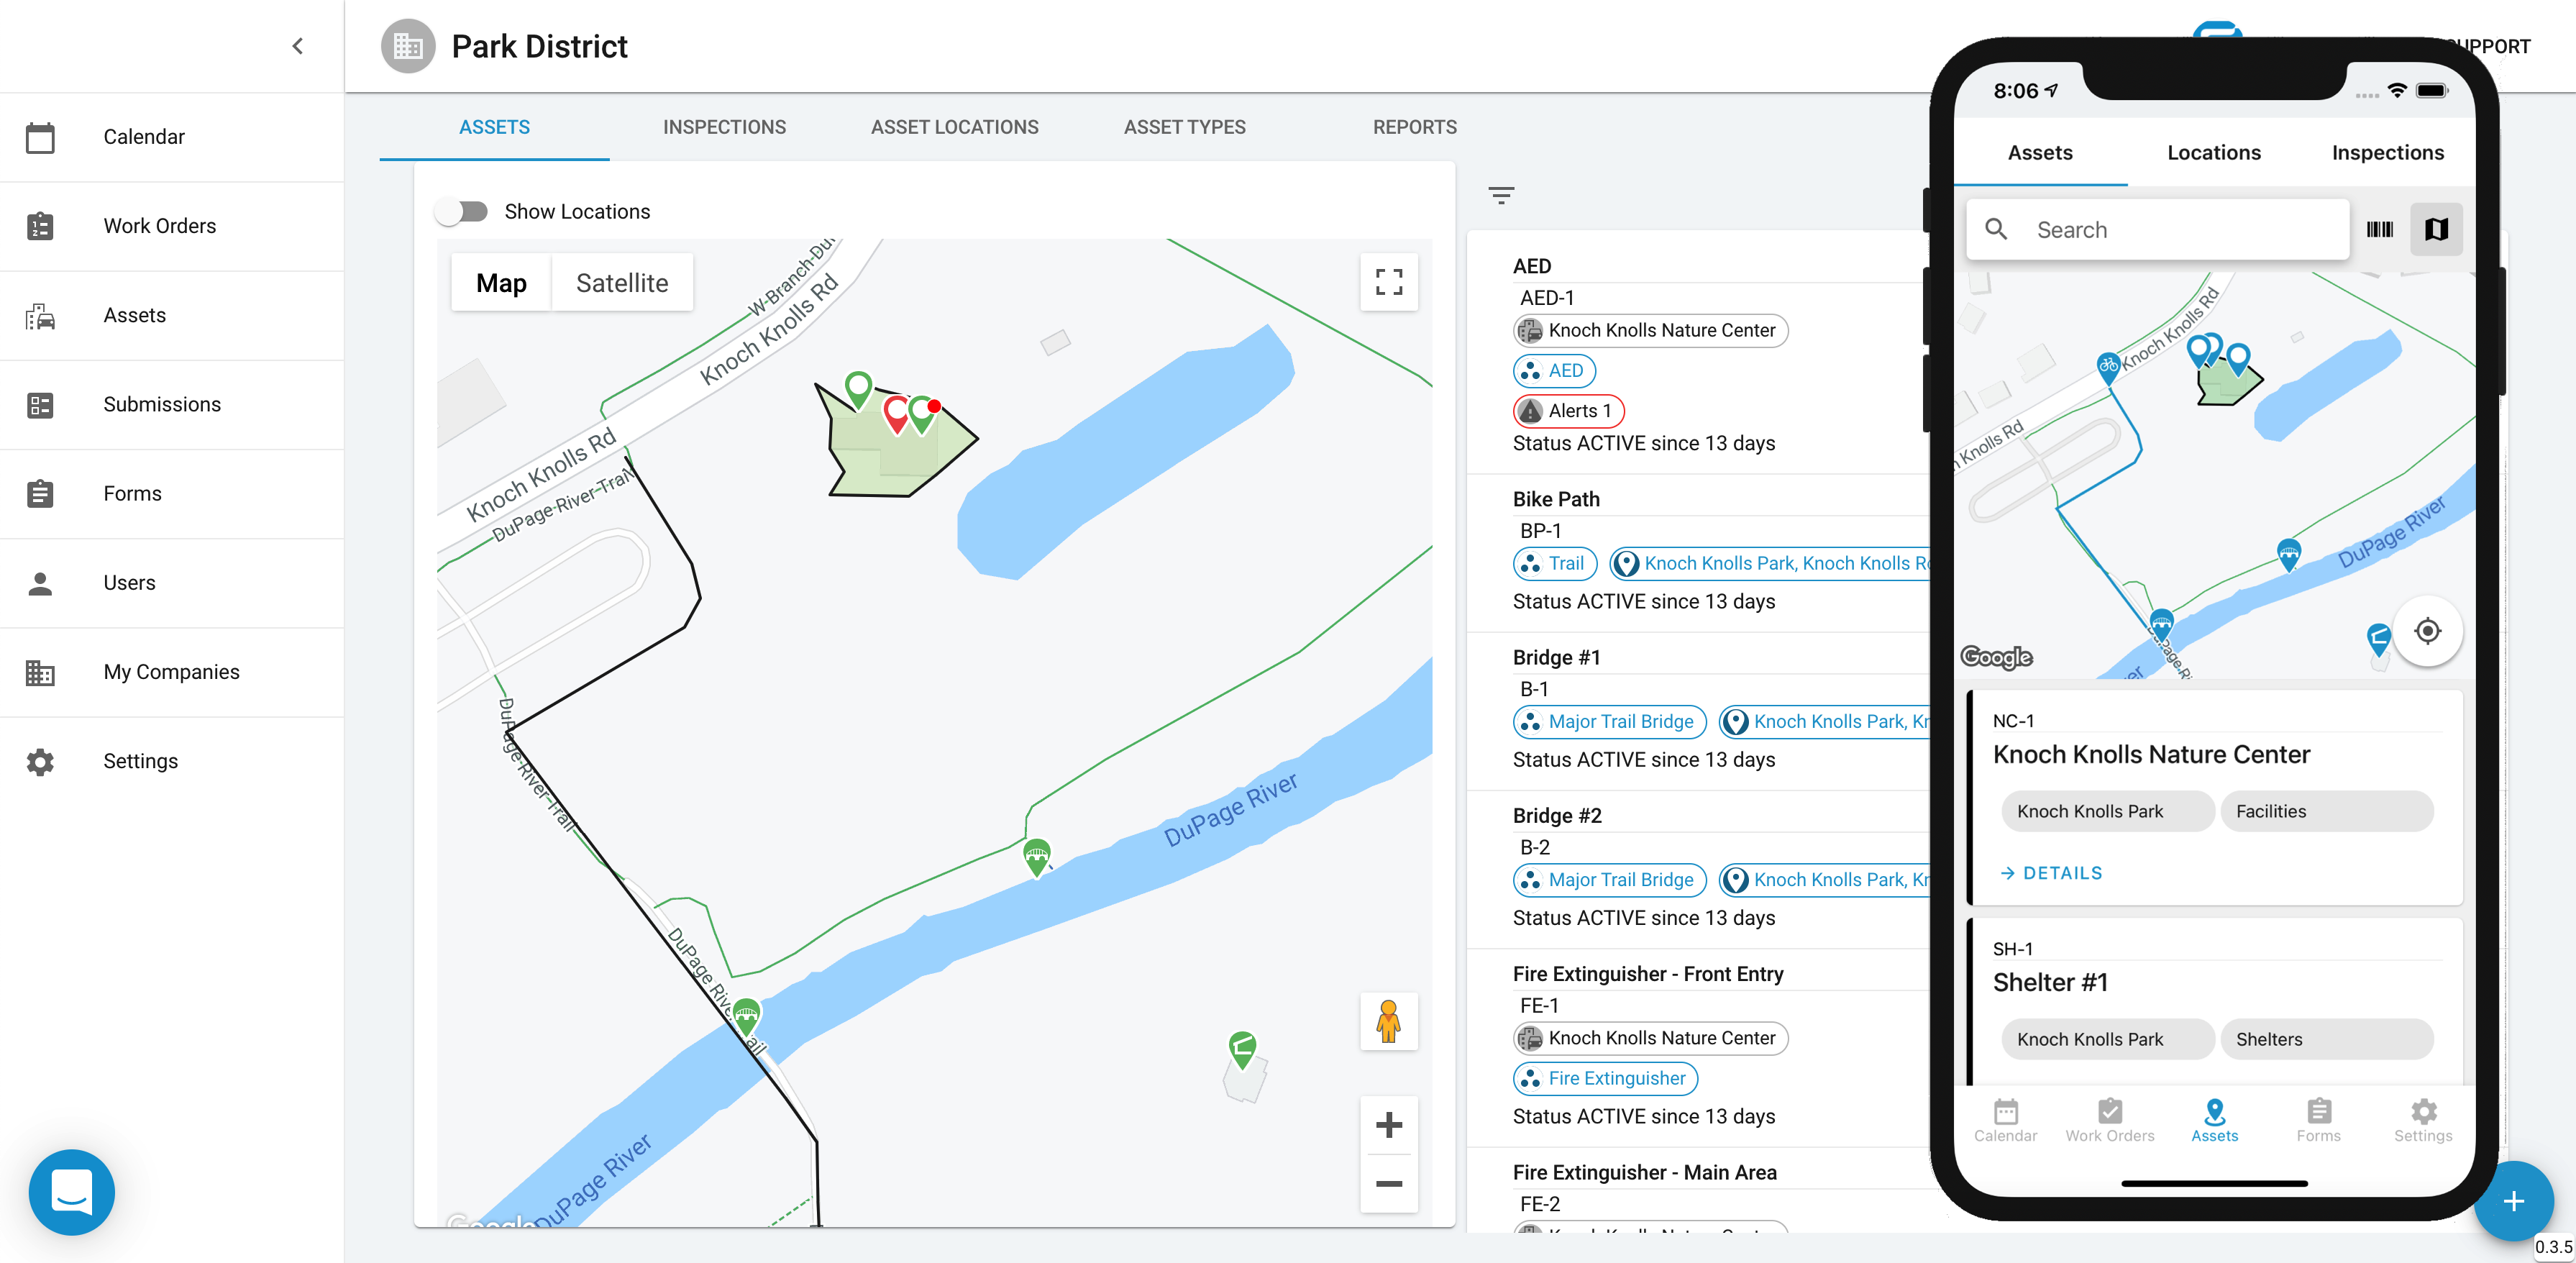The height and width of the screenshot is (1263, 2576).
Task: Switch to the ASSET TYPES tab
Action: click(1184, 127)
